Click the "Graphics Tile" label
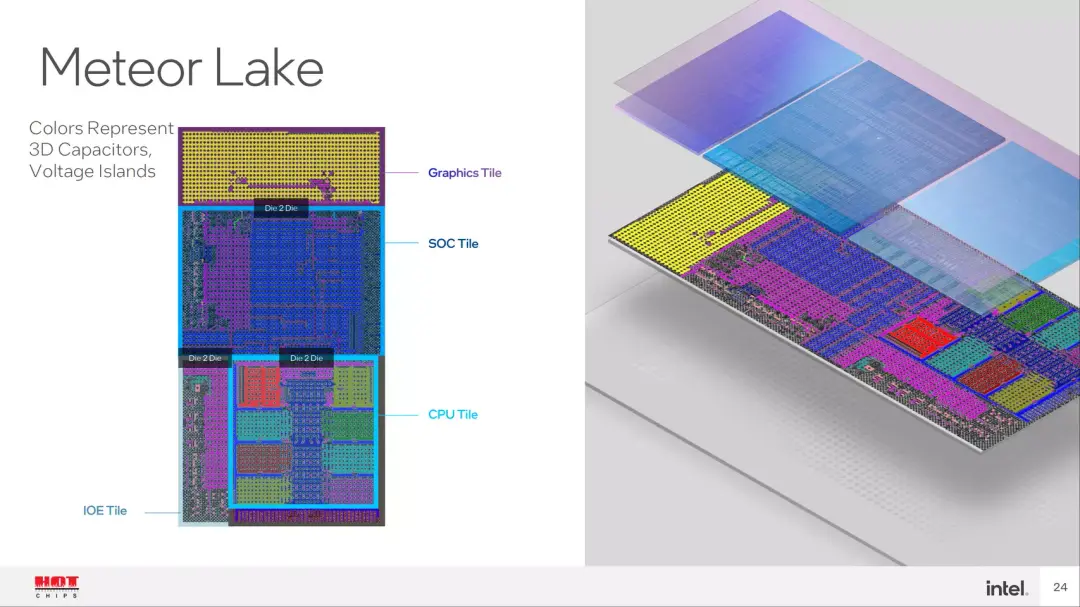 tap(464, 173)
